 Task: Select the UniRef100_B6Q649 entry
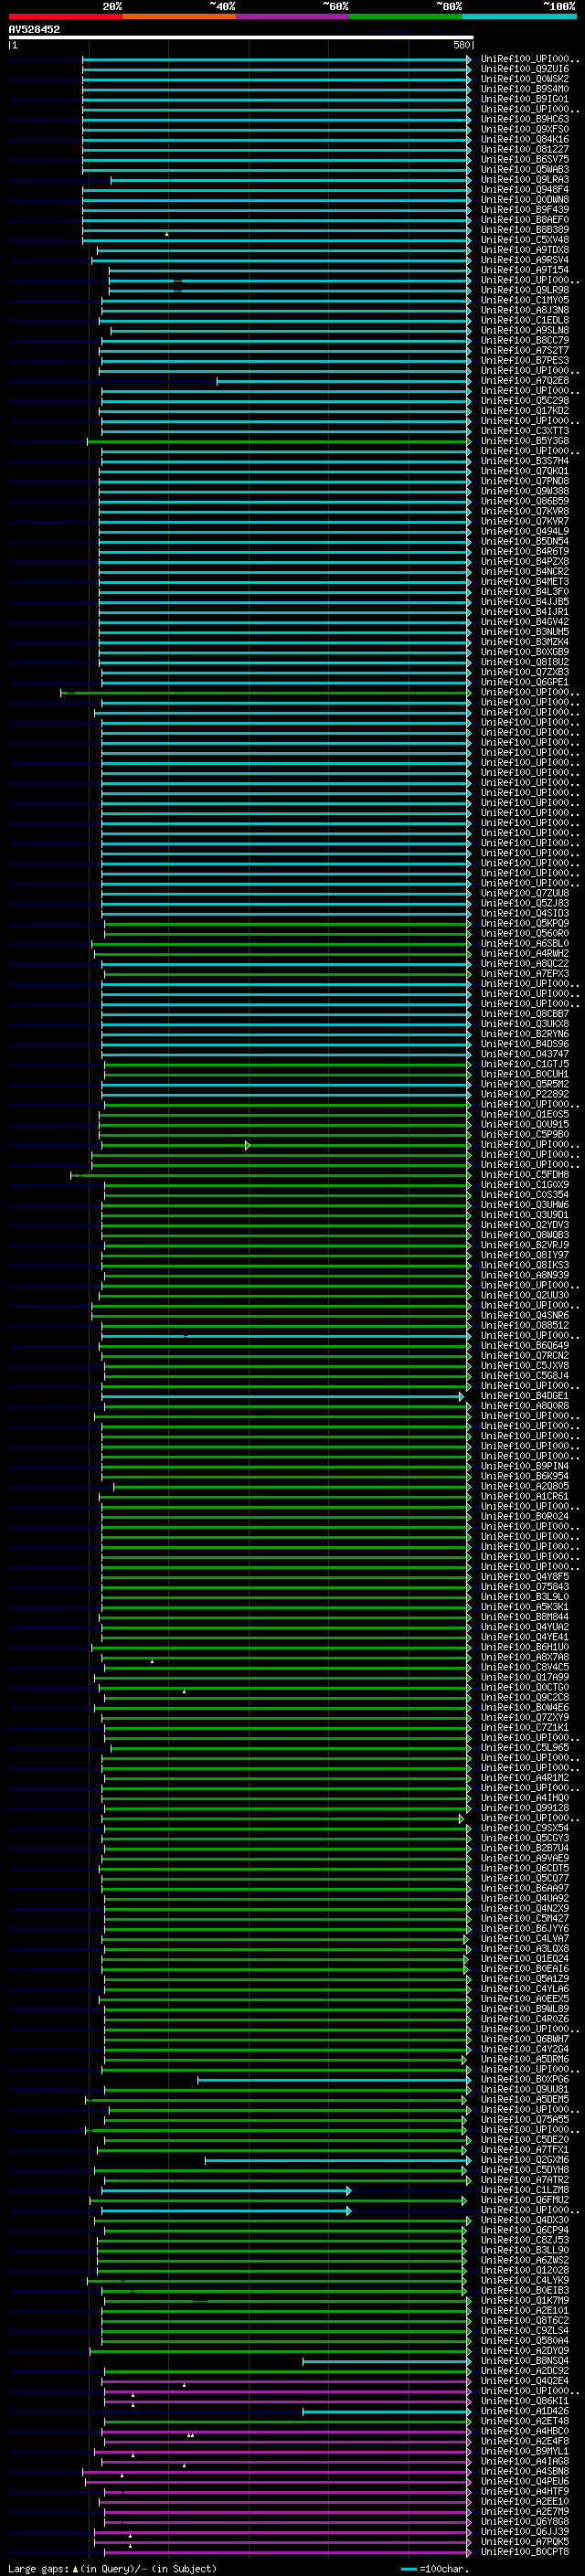(x=524, y=1346)
